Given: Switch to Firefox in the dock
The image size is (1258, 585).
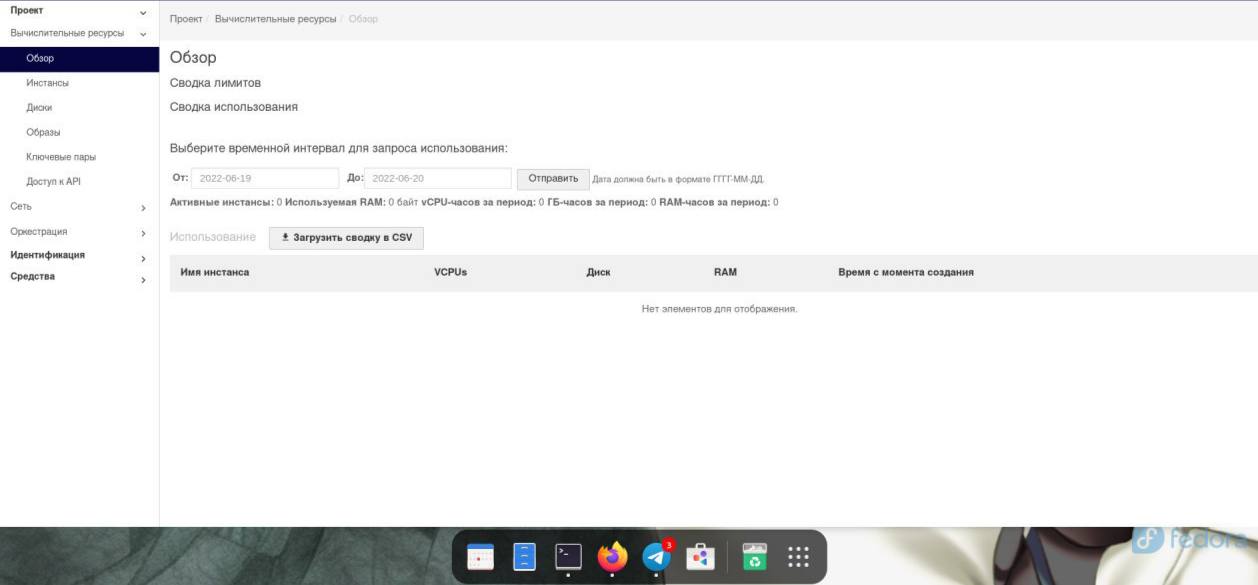Looking at the screenshot, I should click(x=612, y=557).
